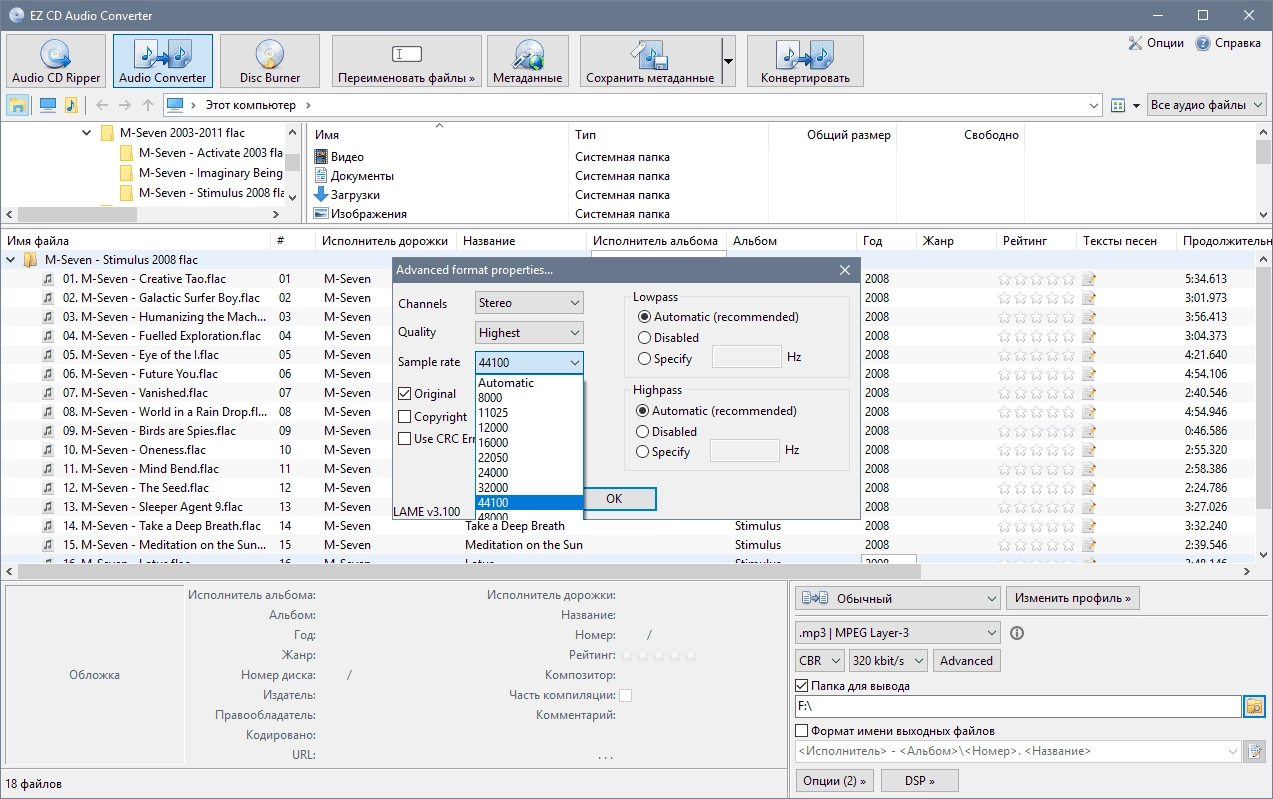This screenshot has height=799, width=1273.
Task: Change file list view mode icon
Action: click(1118, 105)
